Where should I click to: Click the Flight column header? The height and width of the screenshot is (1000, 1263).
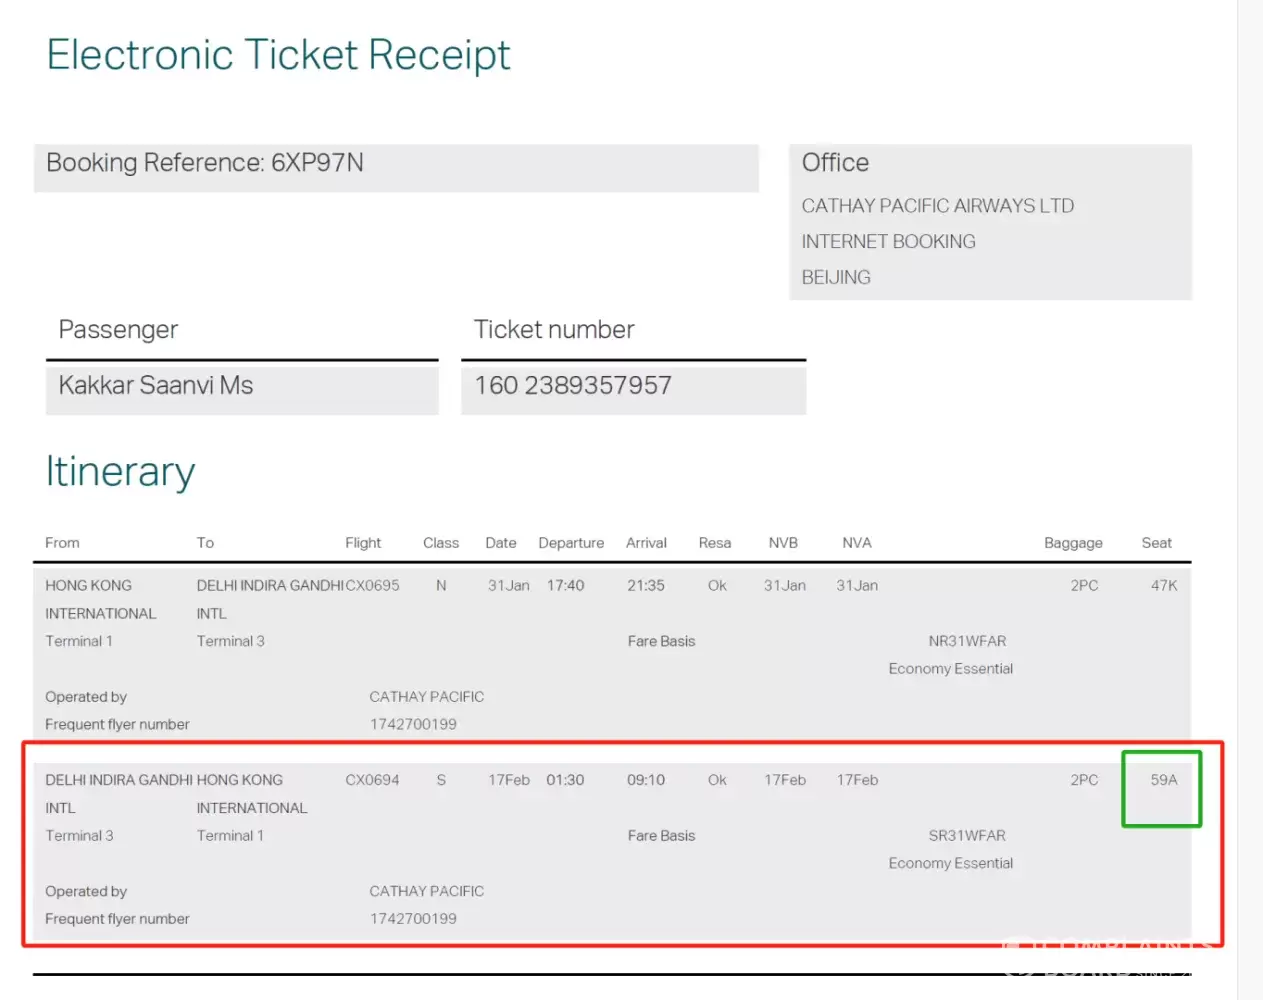tap(363, 543)
